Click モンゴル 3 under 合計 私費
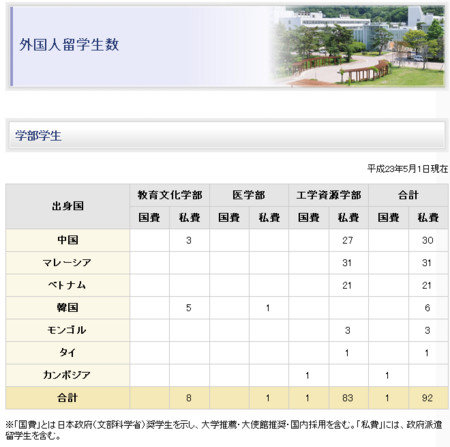 click(427, 331)
